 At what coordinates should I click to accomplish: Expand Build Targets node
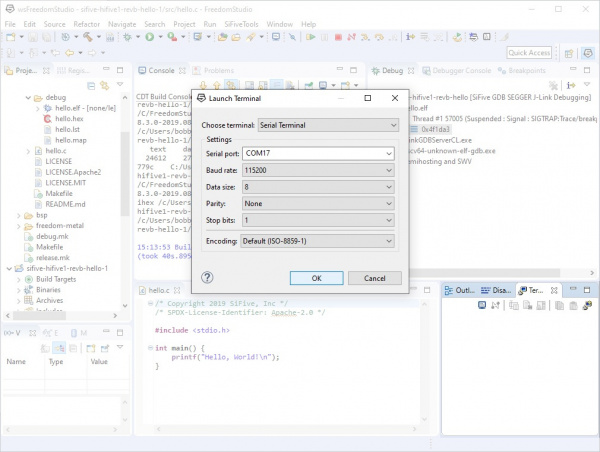pos(19,279)
